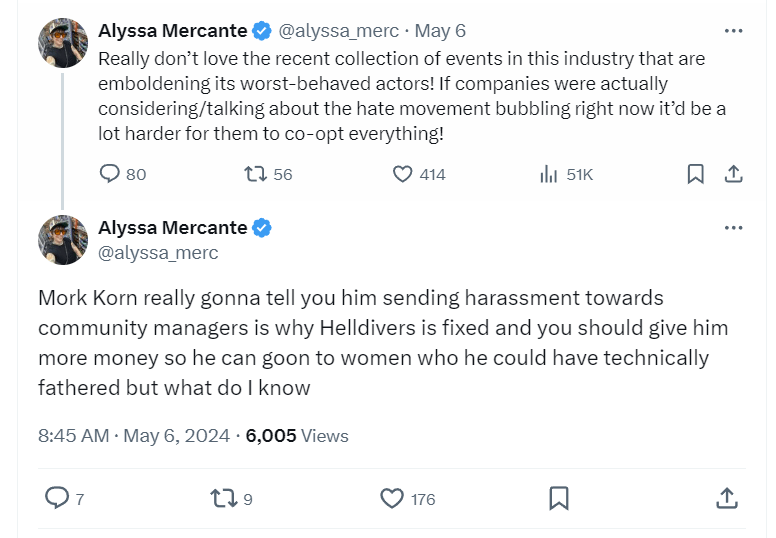
Task: View the 6,005 Views count details
Action: click(x=297, y=436)
